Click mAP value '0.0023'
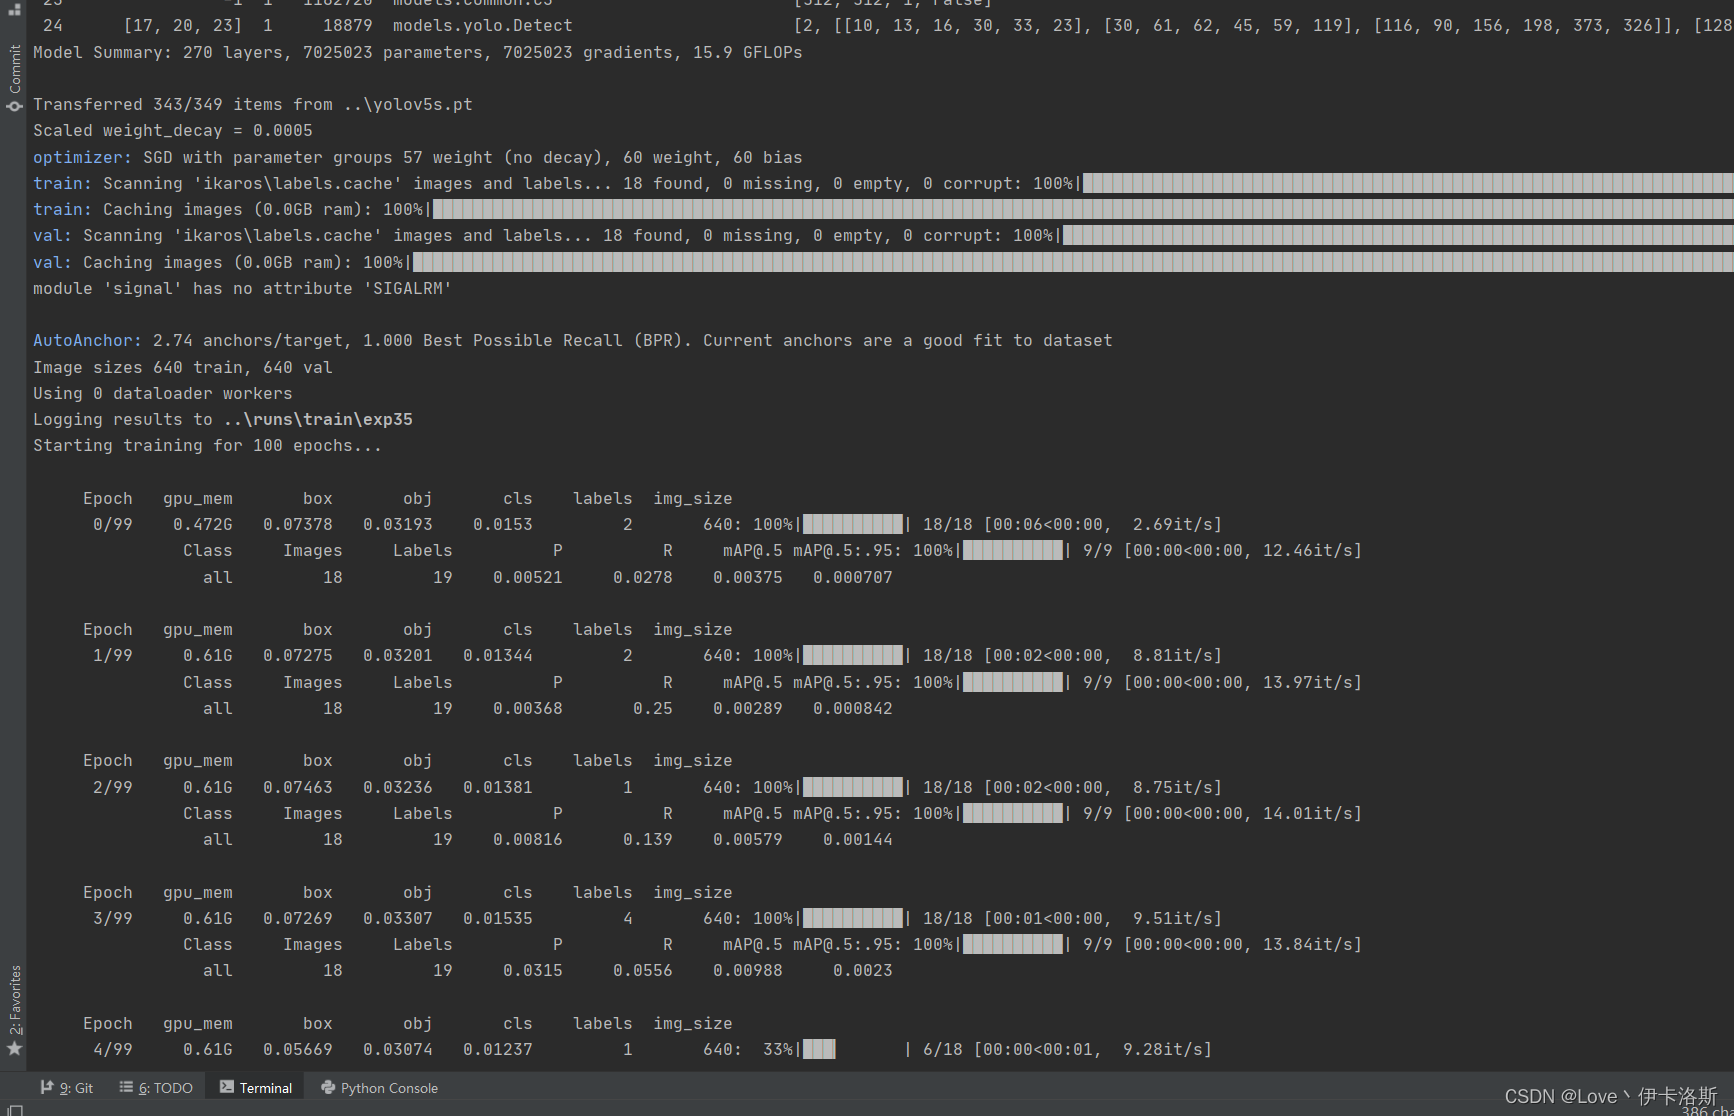Image resolution: width=1734 pixels, height=1116 pixels. (863, 970)
